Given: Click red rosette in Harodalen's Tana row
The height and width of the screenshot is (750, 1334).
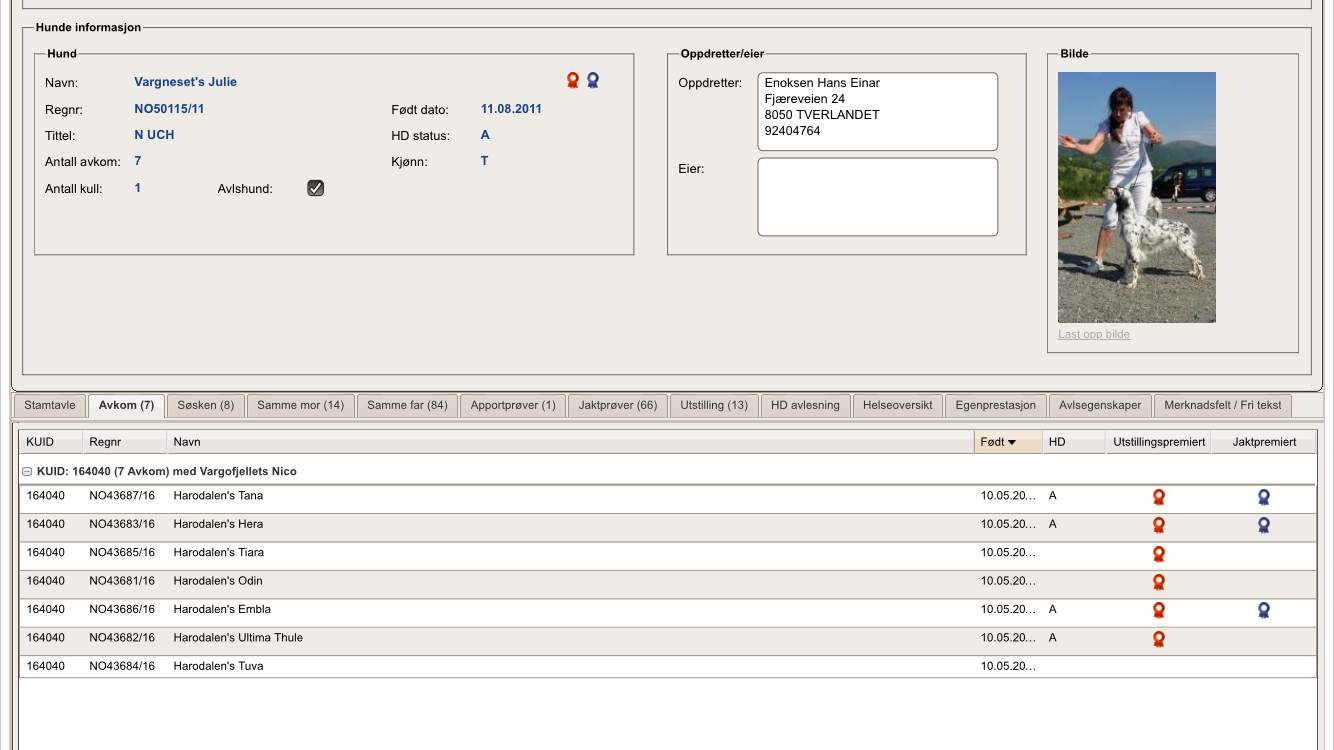Looking at the screenshot, I should [1159, 497].
